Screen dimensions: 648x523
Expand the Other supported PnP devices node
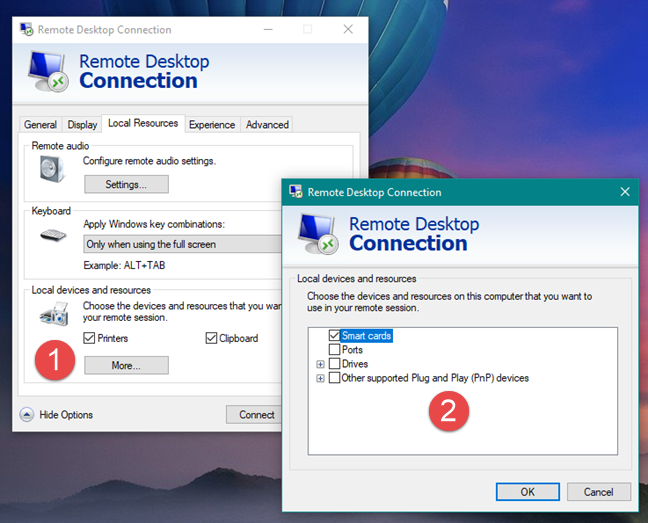pos(320,378)
